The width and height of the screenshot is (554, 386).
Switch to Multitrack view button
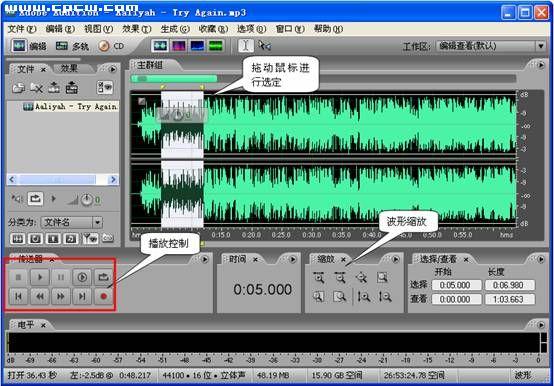coord(72,46)
